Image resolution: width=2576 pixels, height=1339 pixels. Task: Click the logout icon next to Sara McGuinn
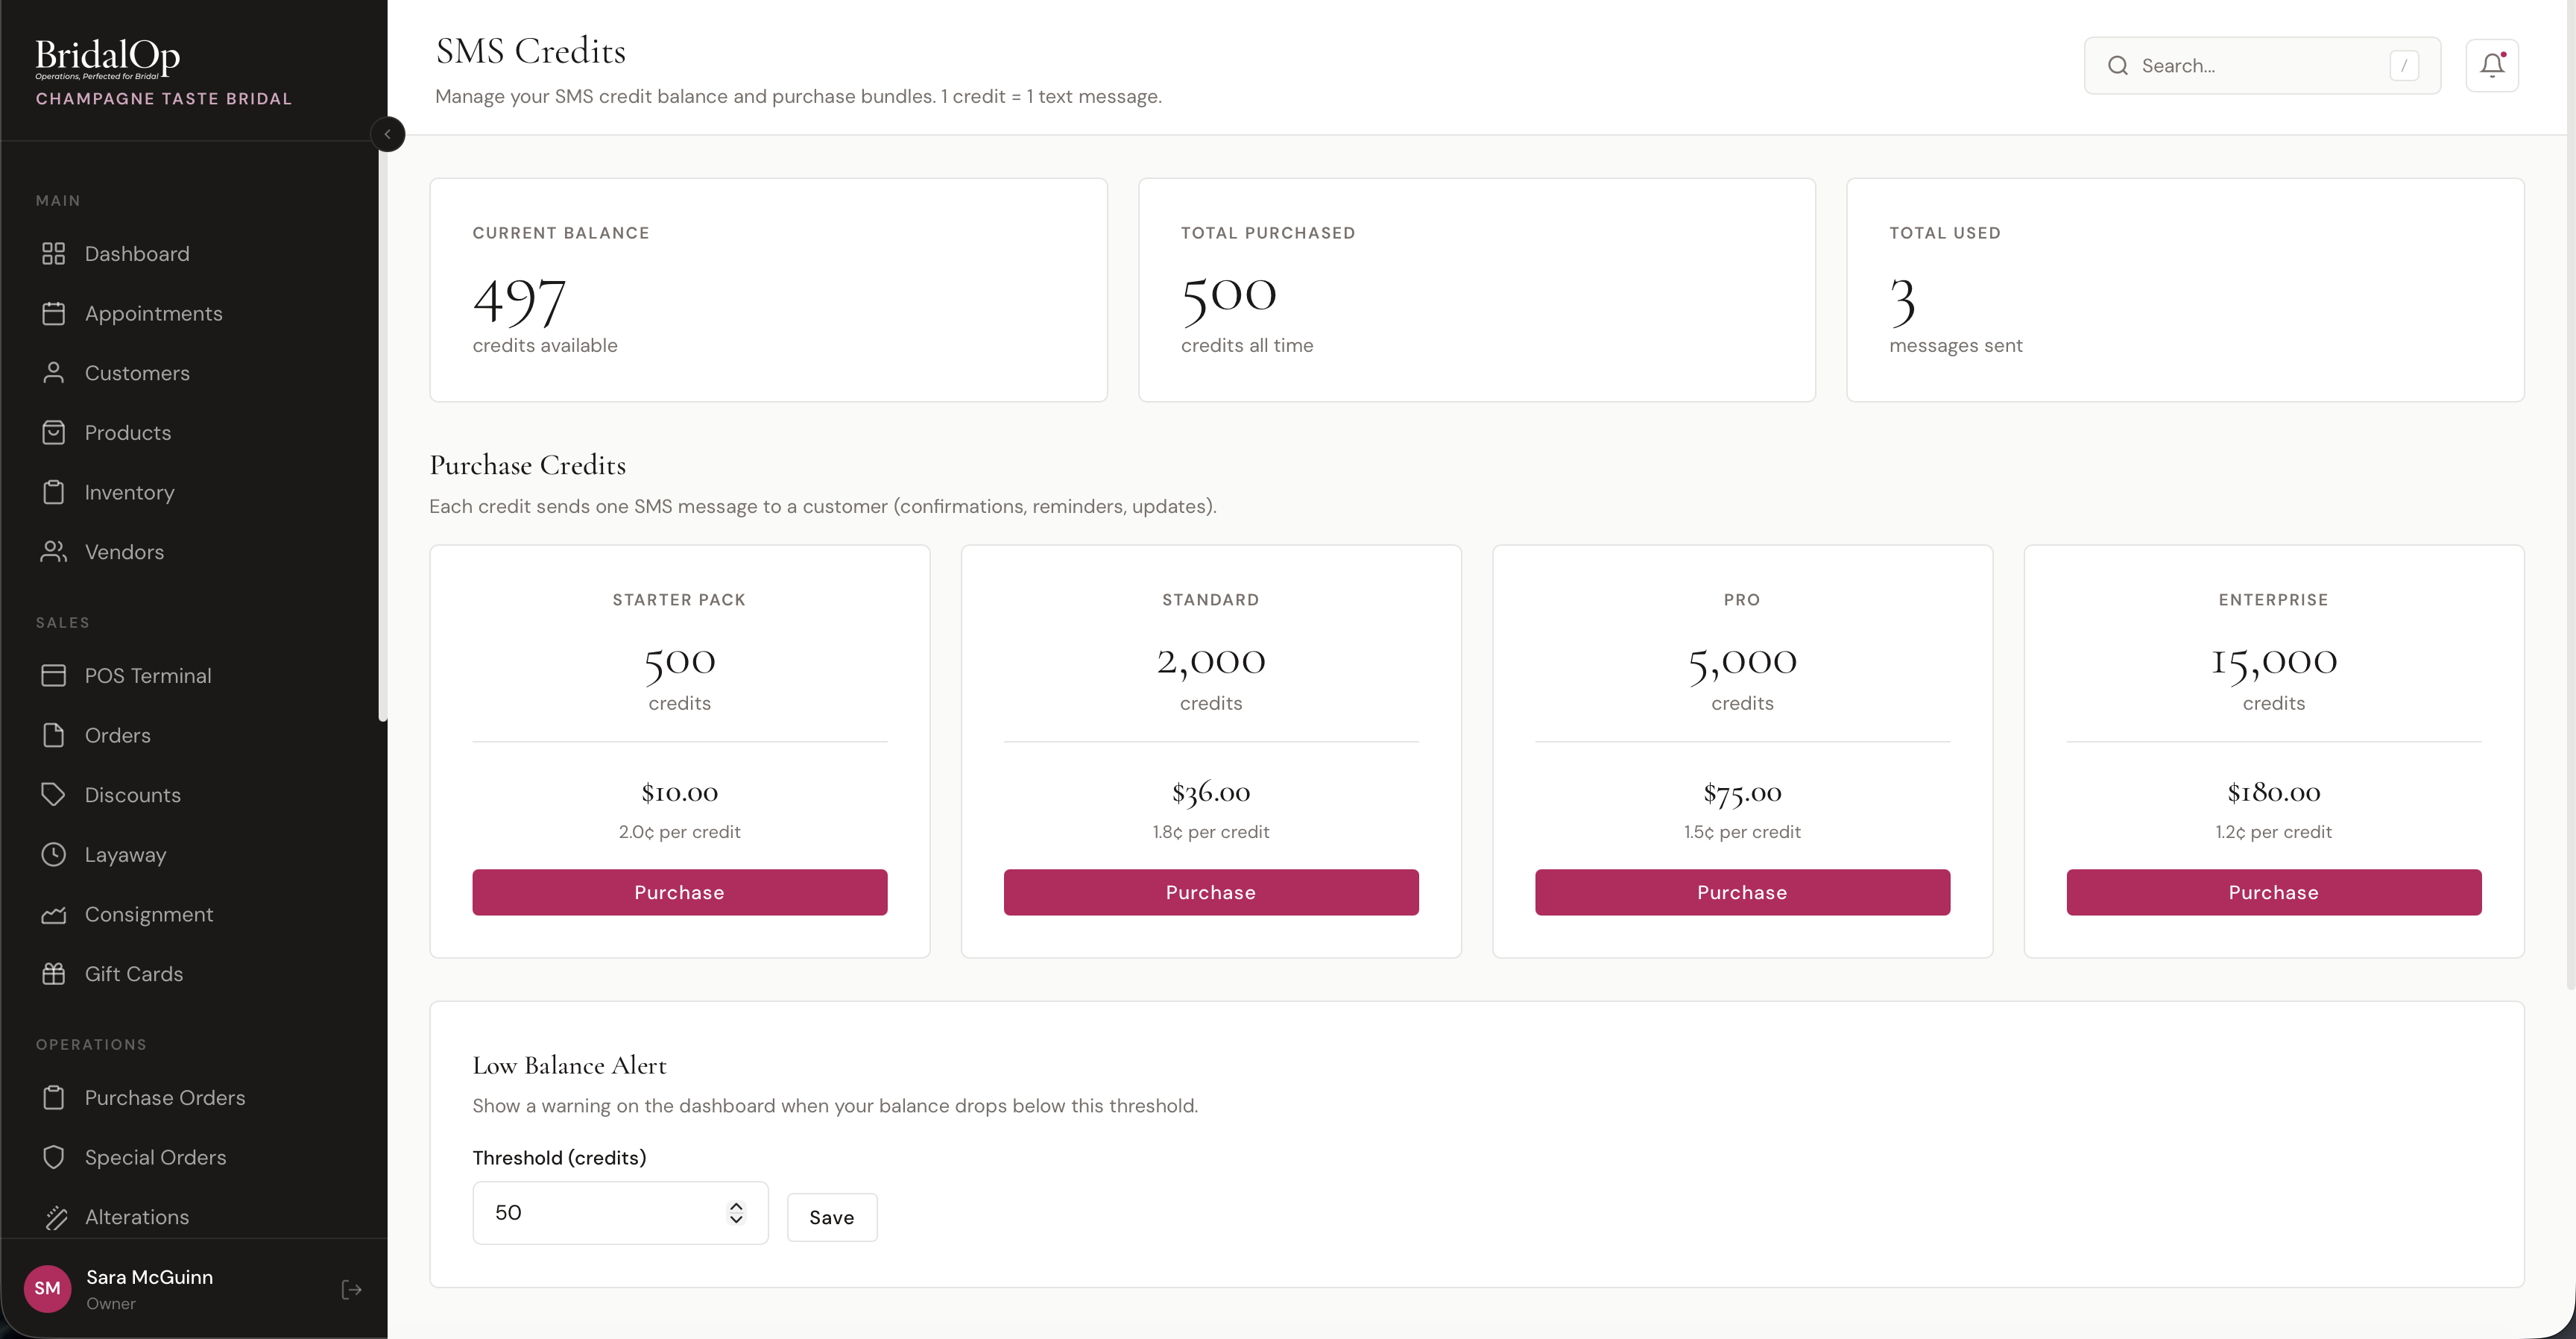click(x=351, y=1289)
